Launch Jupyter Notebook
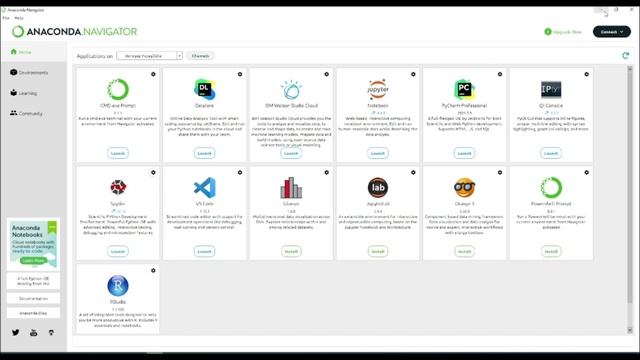640x360 pixels. tap(378, 153)
